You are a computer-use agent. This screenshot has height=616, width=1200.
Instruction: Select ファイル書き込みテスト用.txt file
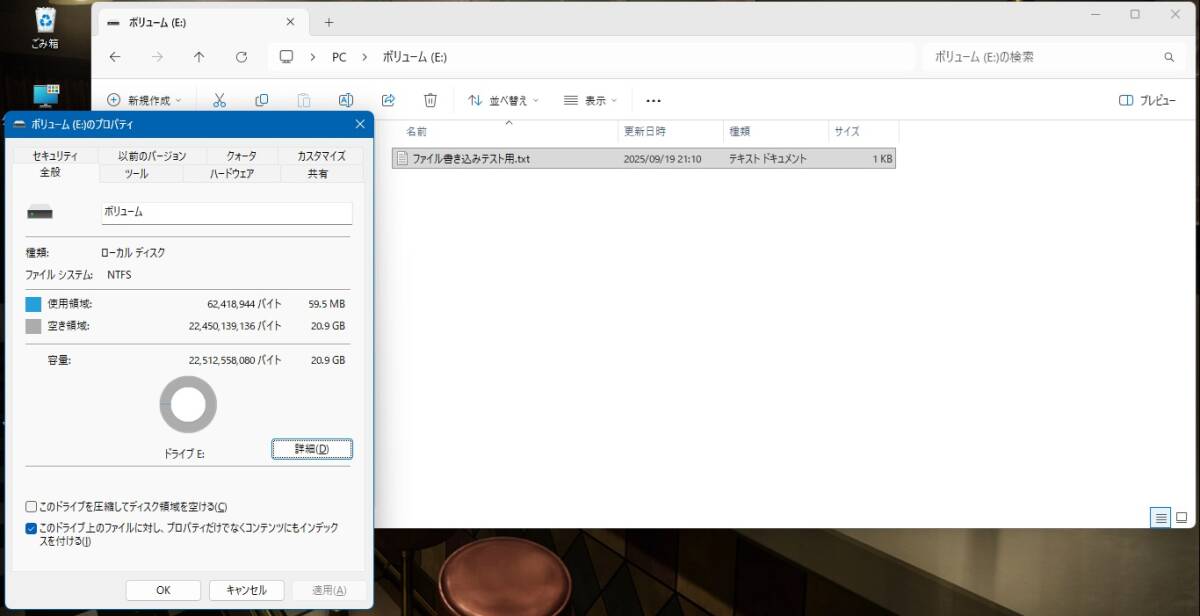(x=643, y=158)
